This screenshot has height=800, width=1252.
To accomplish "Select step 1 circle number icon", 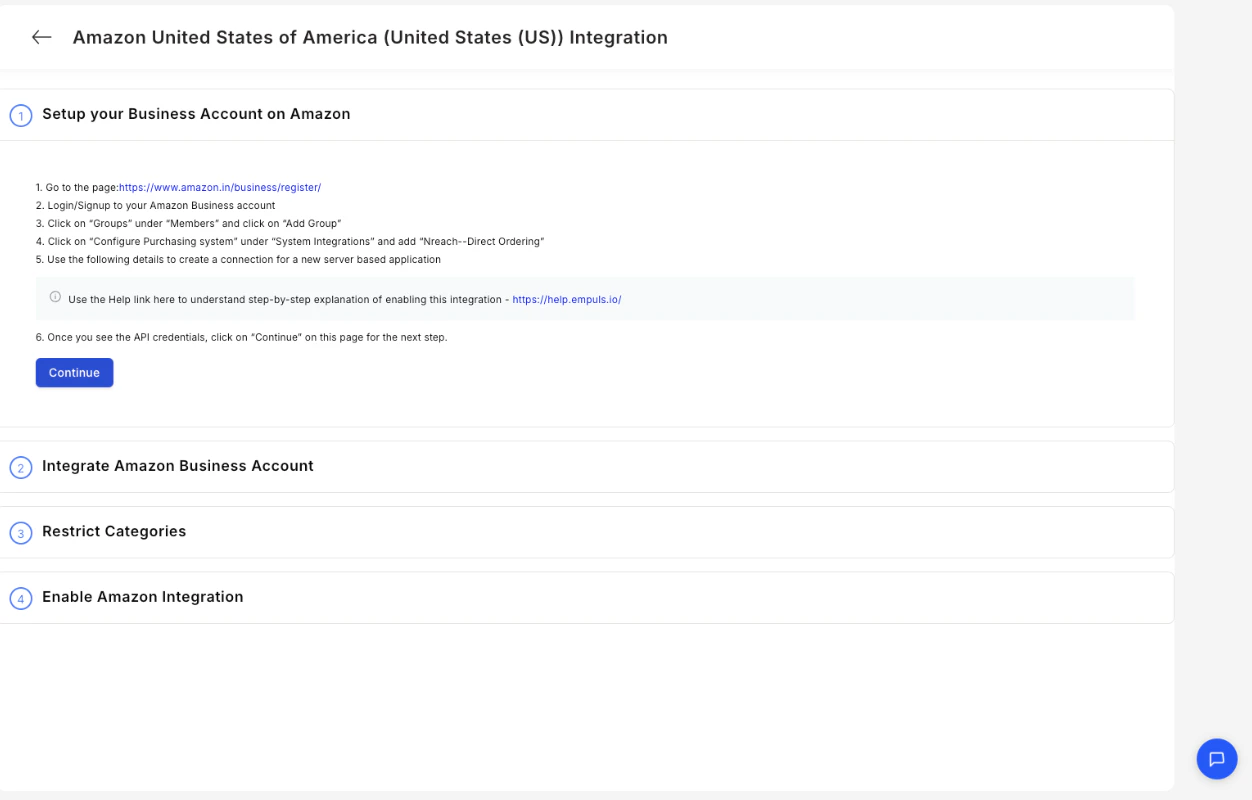I will click(21, 116).
